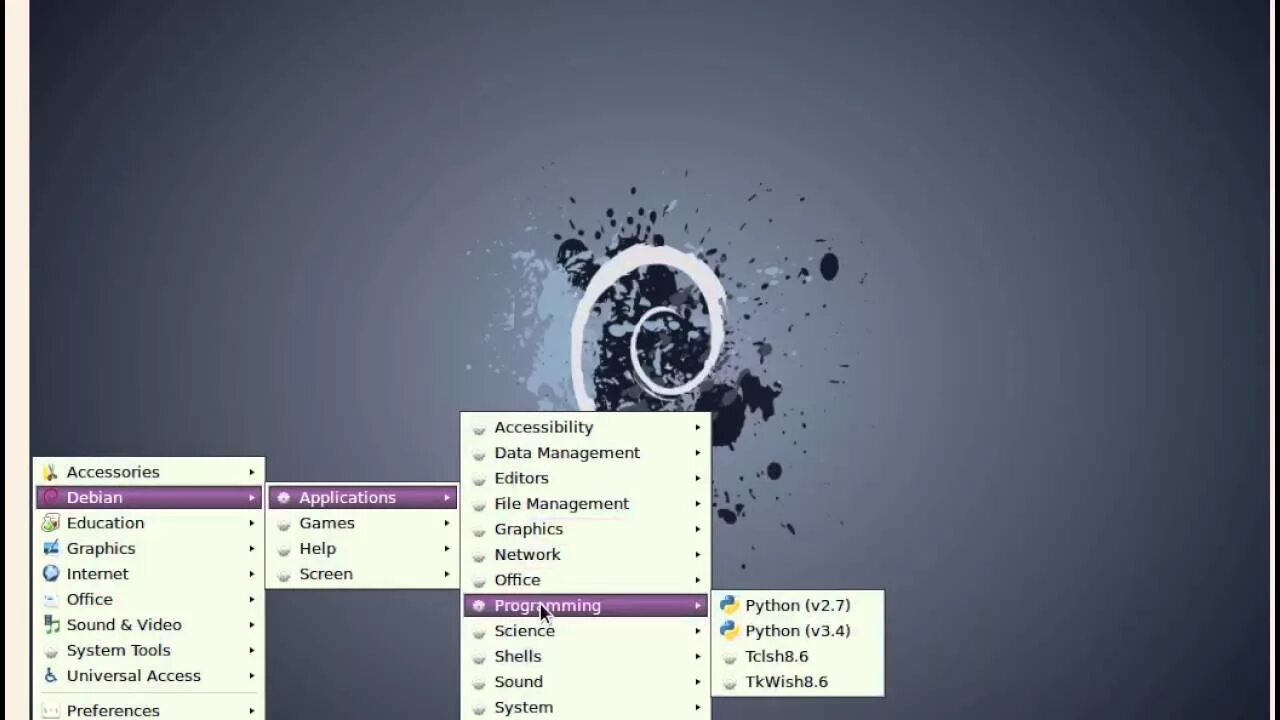Click the File Management category icon
This screenshot has width=1280, height=720.
pyautogui.click(x=478, y=504)
